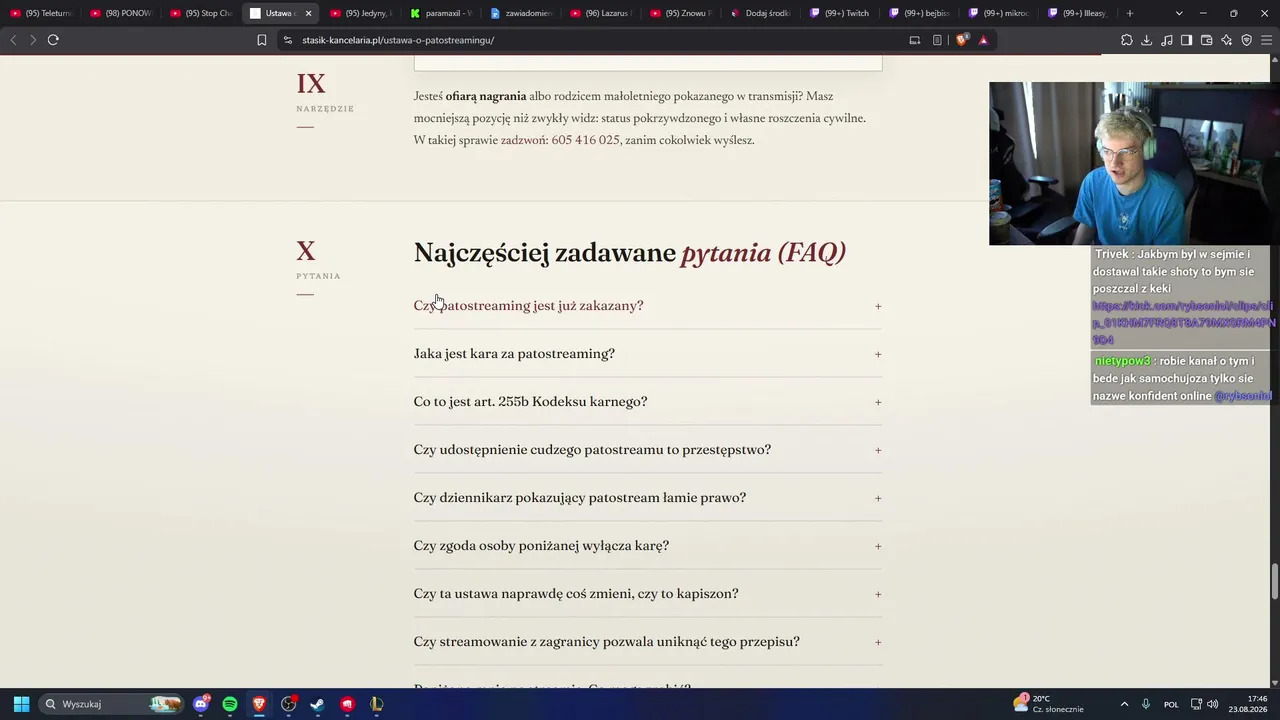Open the Brave Shields lion icon
1280x720 pixels.
962,40
